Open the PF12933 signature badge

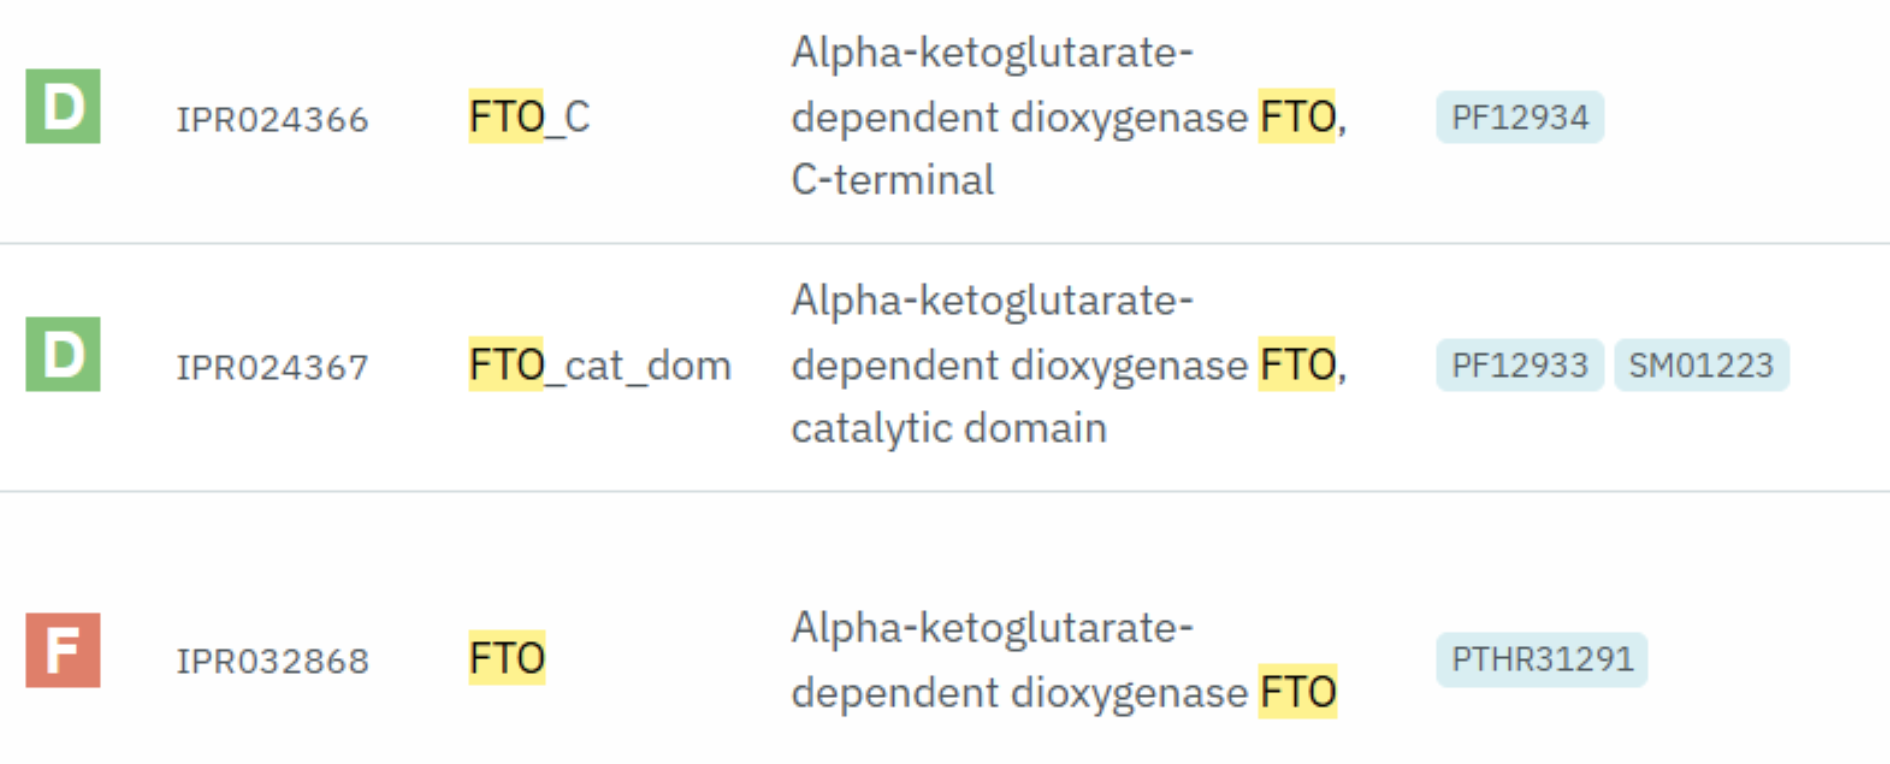[x=1520, y=365]
